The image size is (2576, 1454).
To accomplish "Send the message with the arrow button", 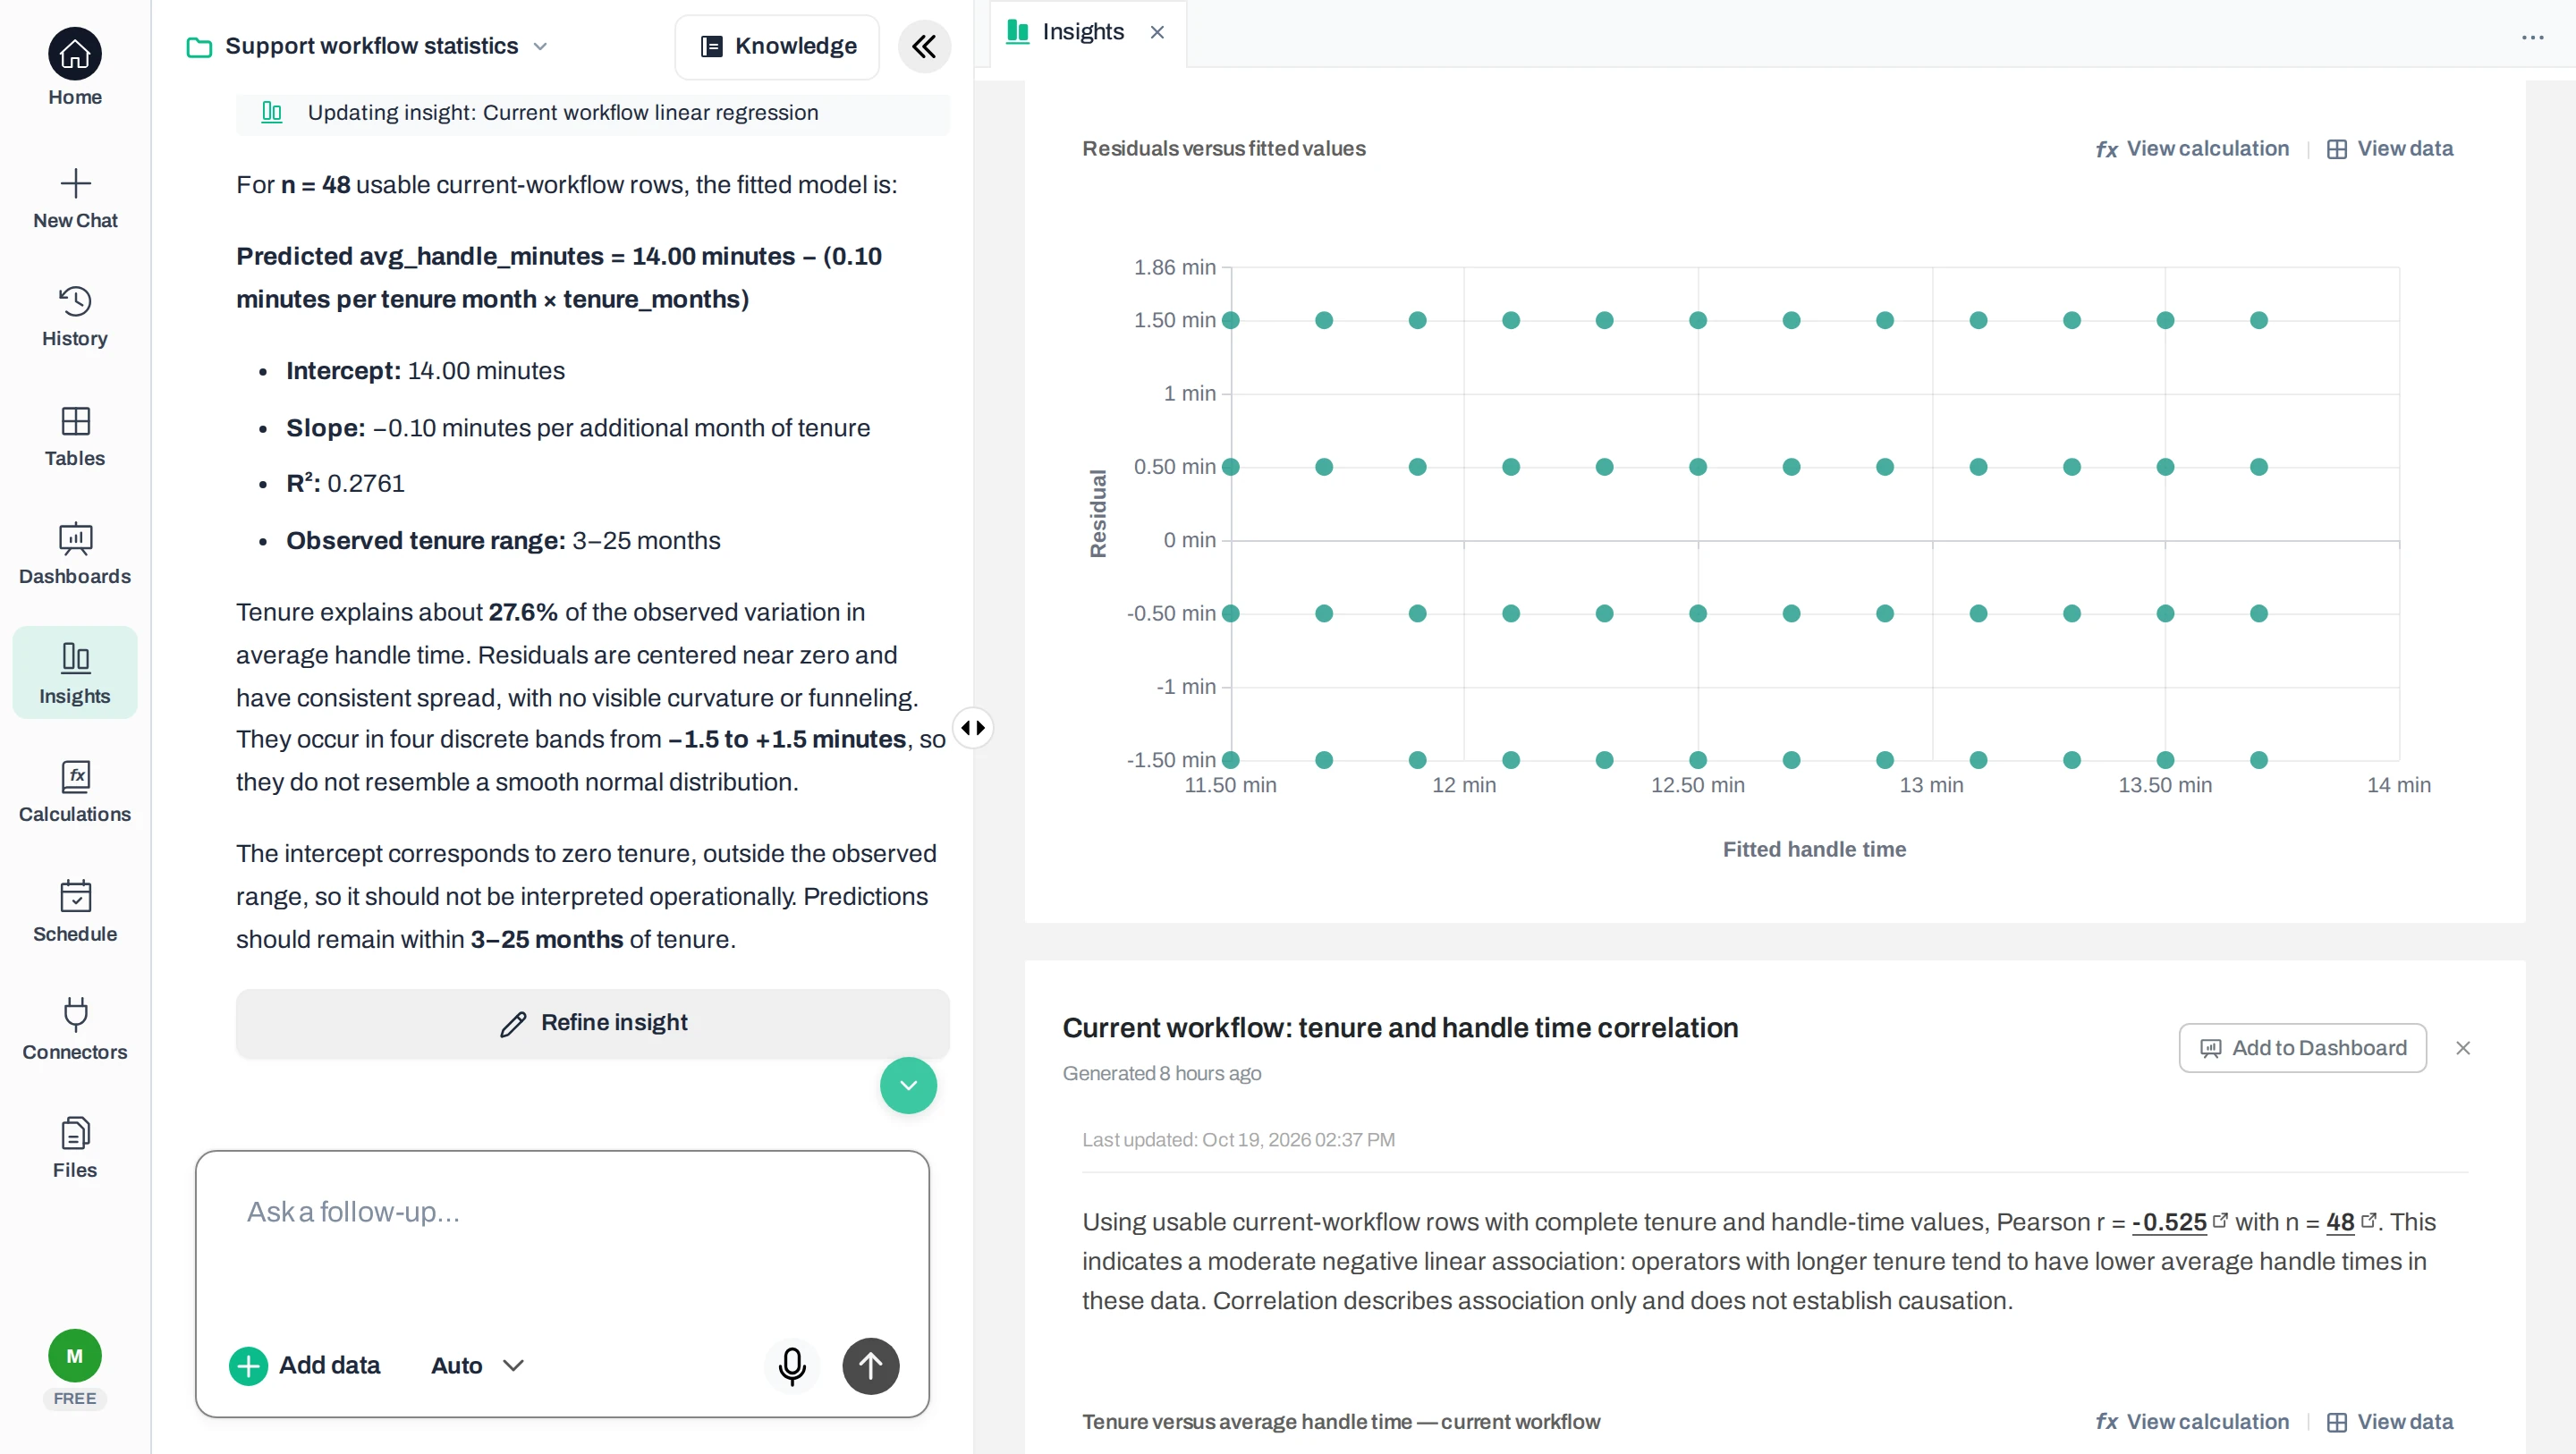I will click(870, 1366).
